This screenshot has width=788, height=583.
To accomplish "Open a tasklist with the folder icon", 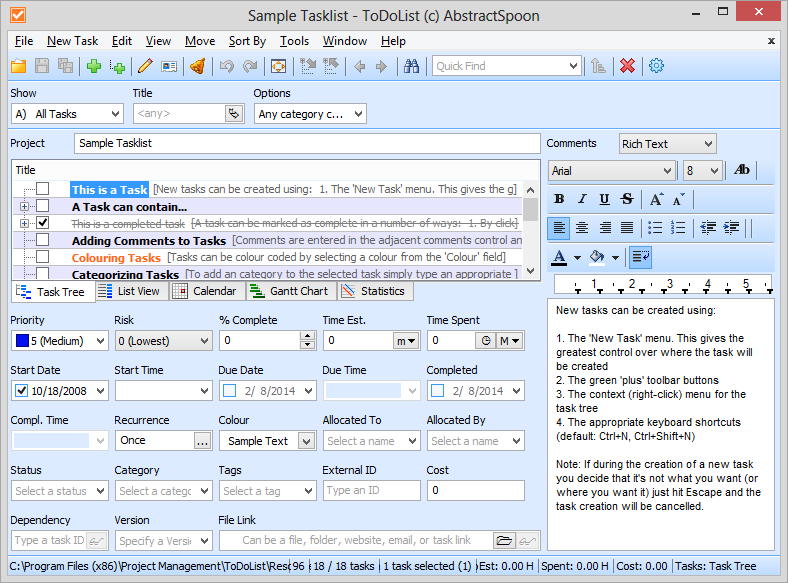I will click(19, 66).
